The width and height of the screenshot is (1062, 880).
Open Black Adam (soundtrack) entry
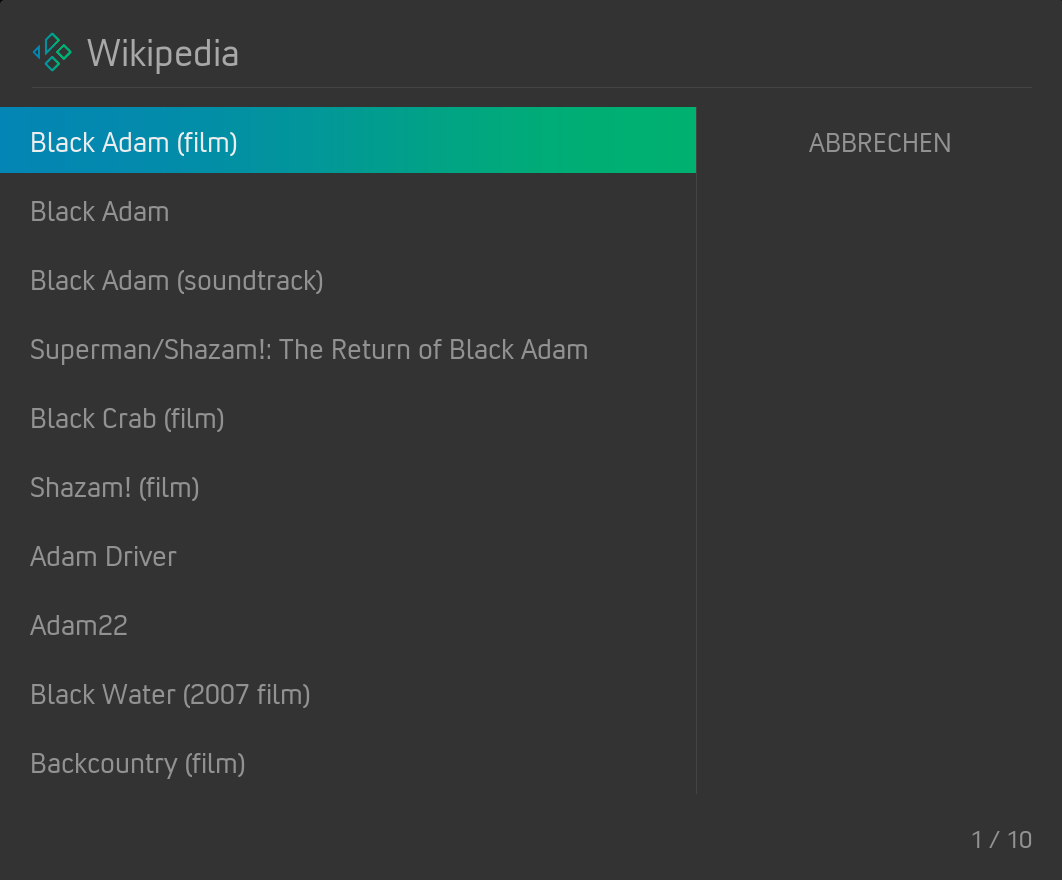tap(347, 280)
